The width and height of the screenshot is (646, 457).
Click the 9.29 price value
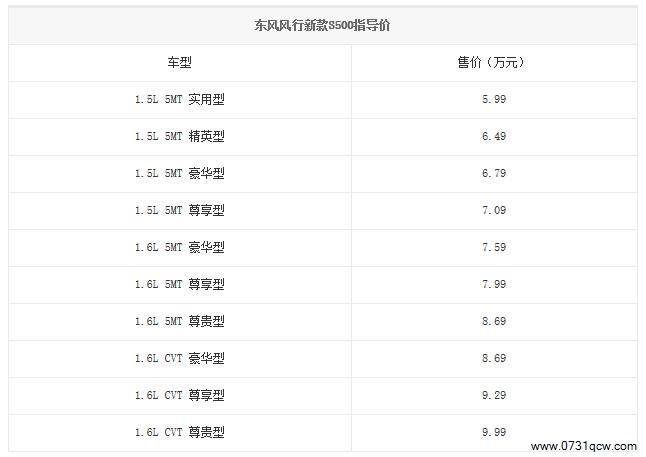[492, 395]
